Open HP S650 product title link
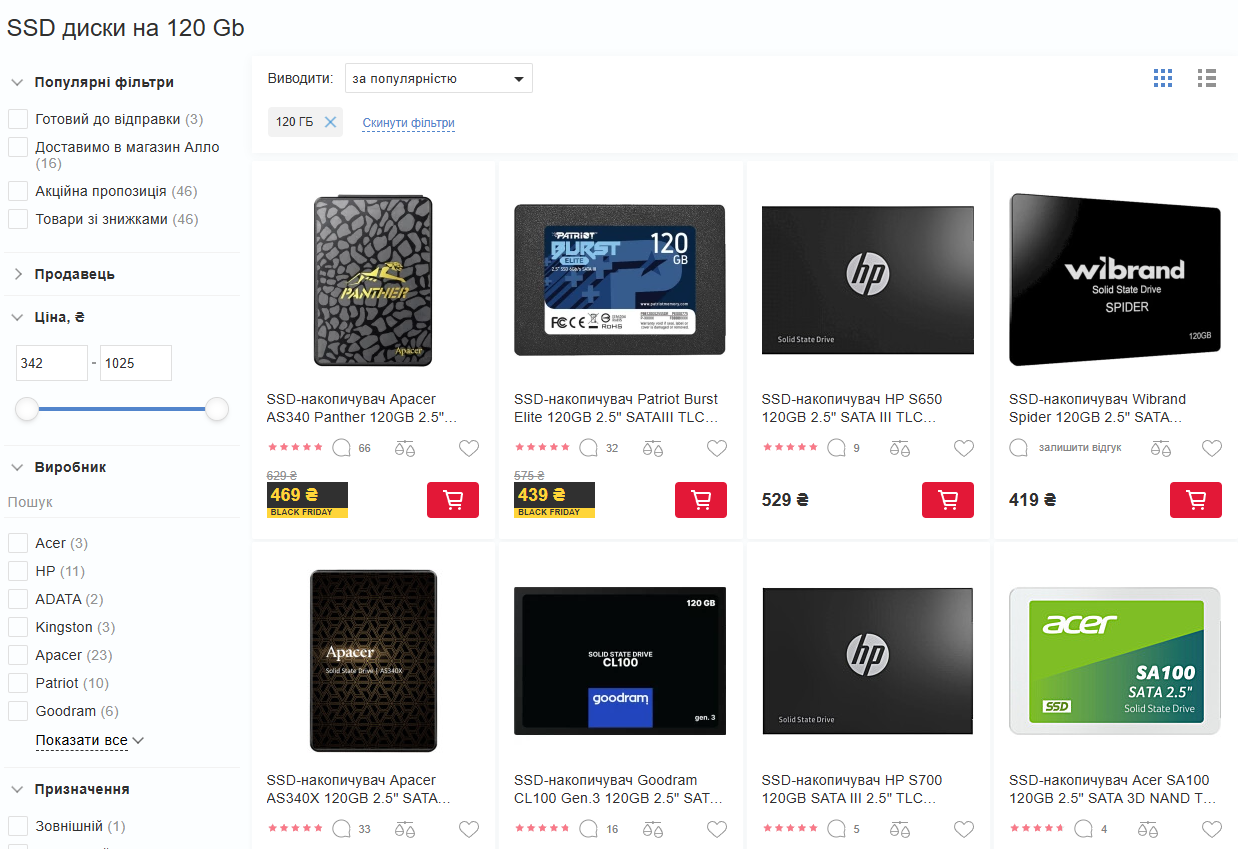1238x849 pixels. point(851,408)
